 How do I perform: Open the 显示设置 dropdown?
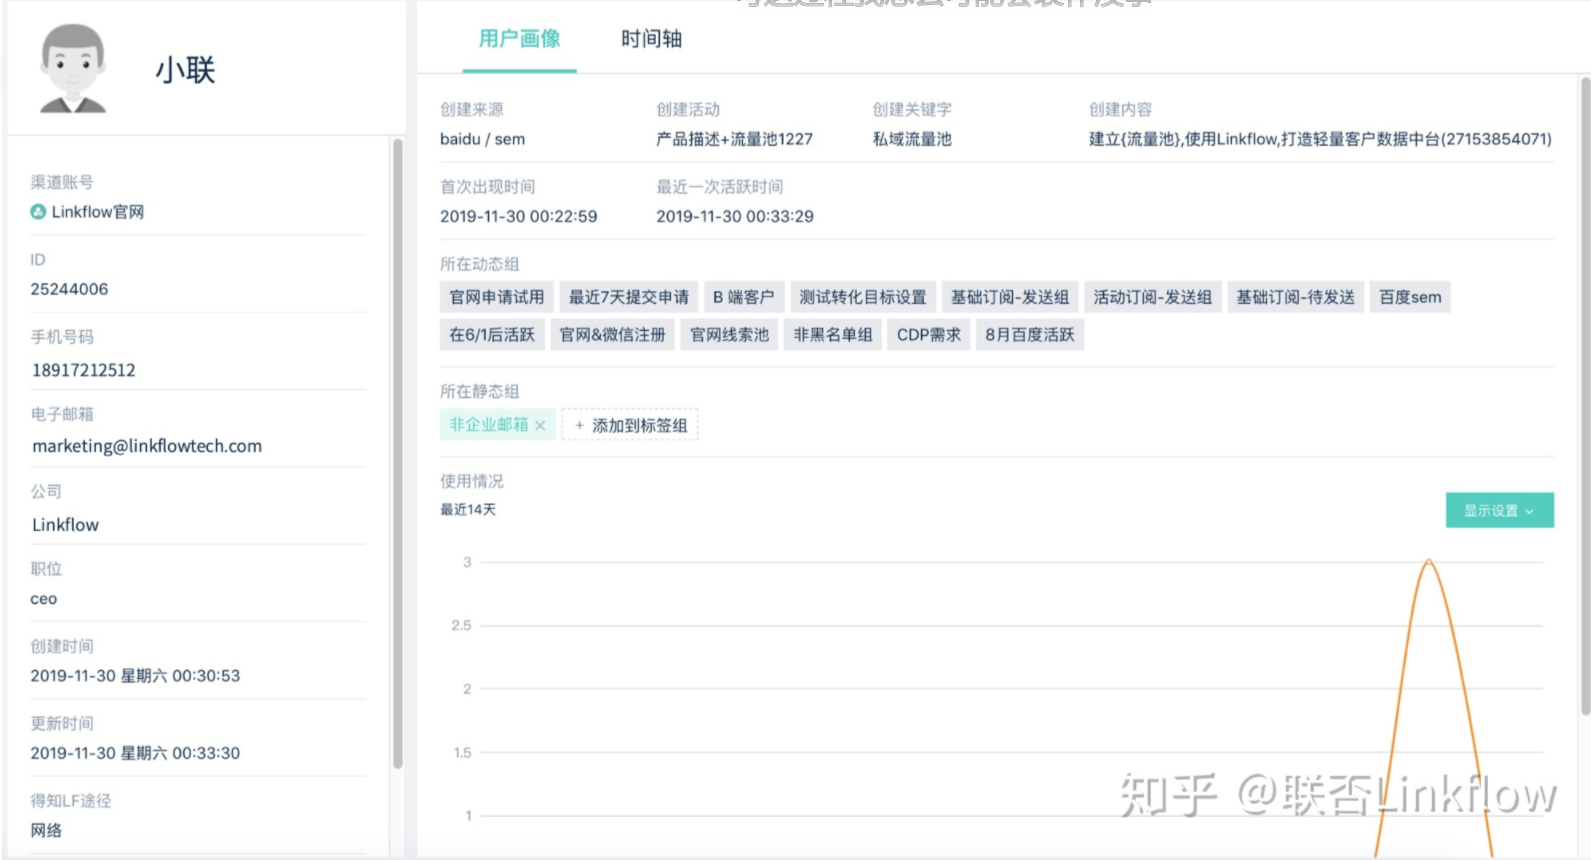[1499, 510]
